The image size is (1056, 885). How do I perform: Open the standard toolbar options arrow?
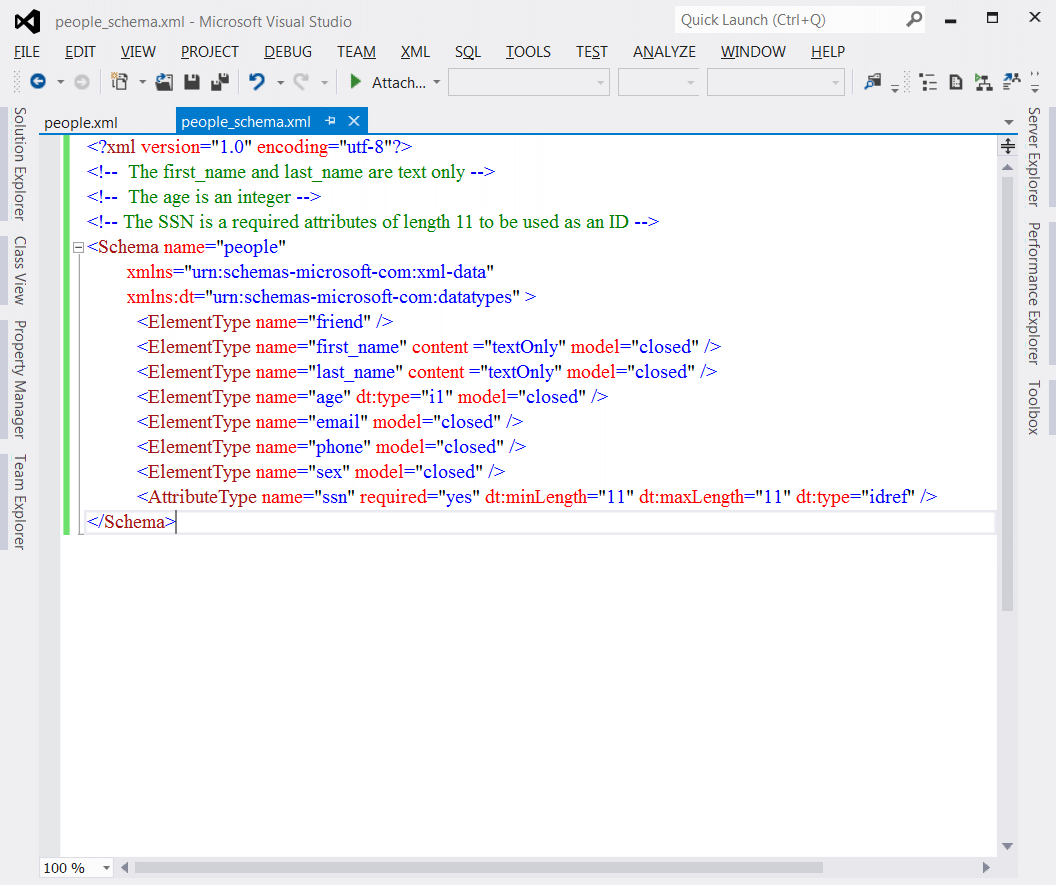(x=894, y=88)
